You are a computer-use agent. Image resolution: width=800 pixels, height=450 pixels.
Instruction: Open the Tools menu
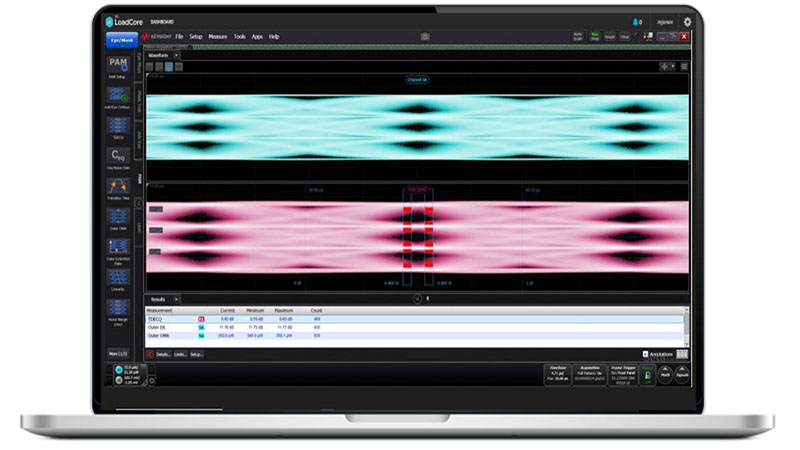coord(239,37)
